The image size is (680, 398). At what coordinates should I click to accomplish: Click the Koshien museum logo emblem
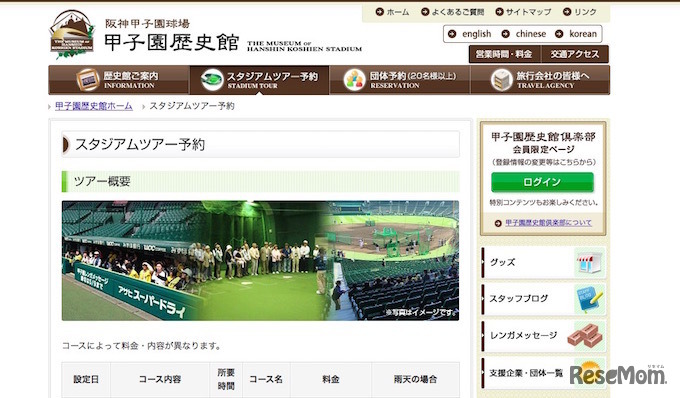(72, 35)
